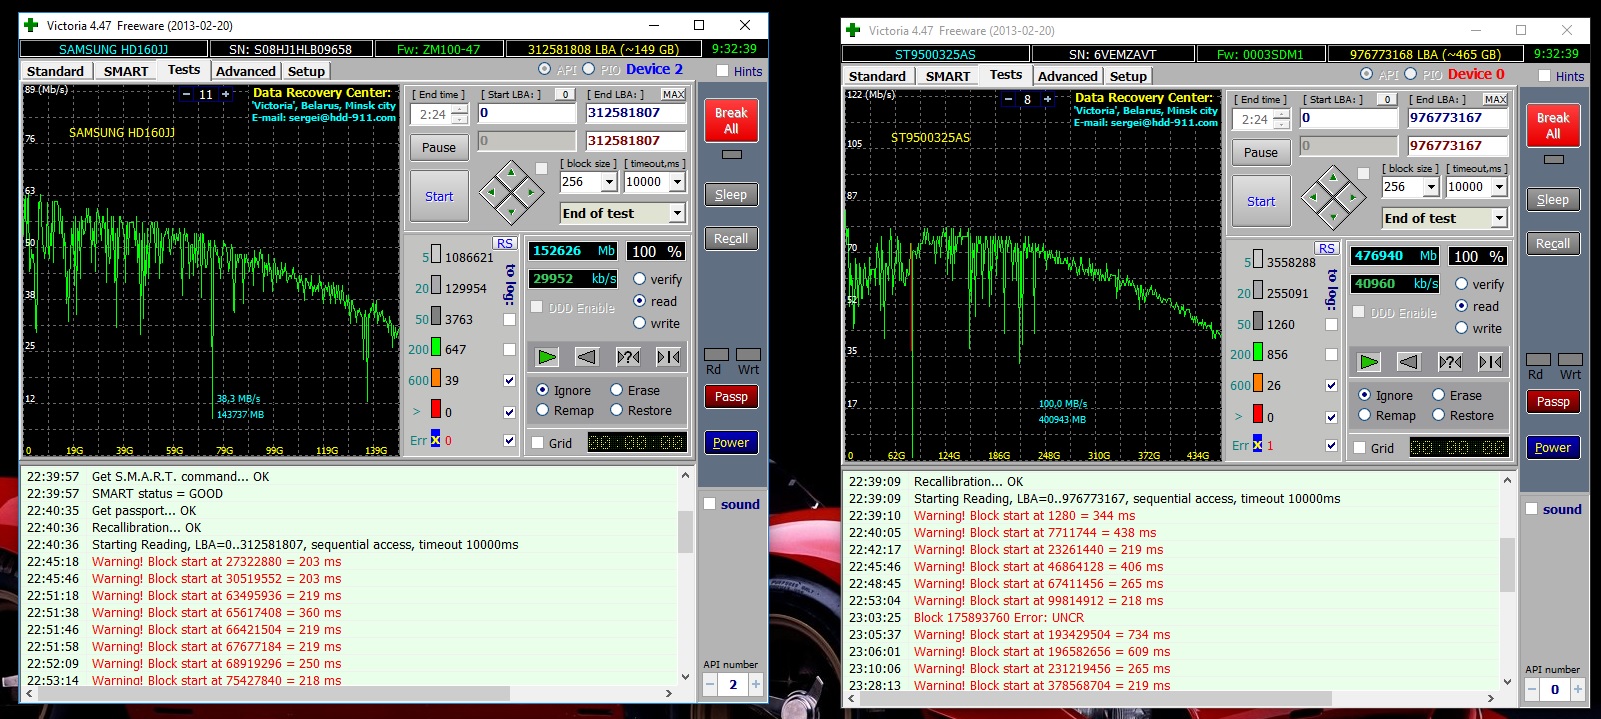
Task: Select write radio in Samsung window
Action: pyautogui.click(x=640, y=323)
